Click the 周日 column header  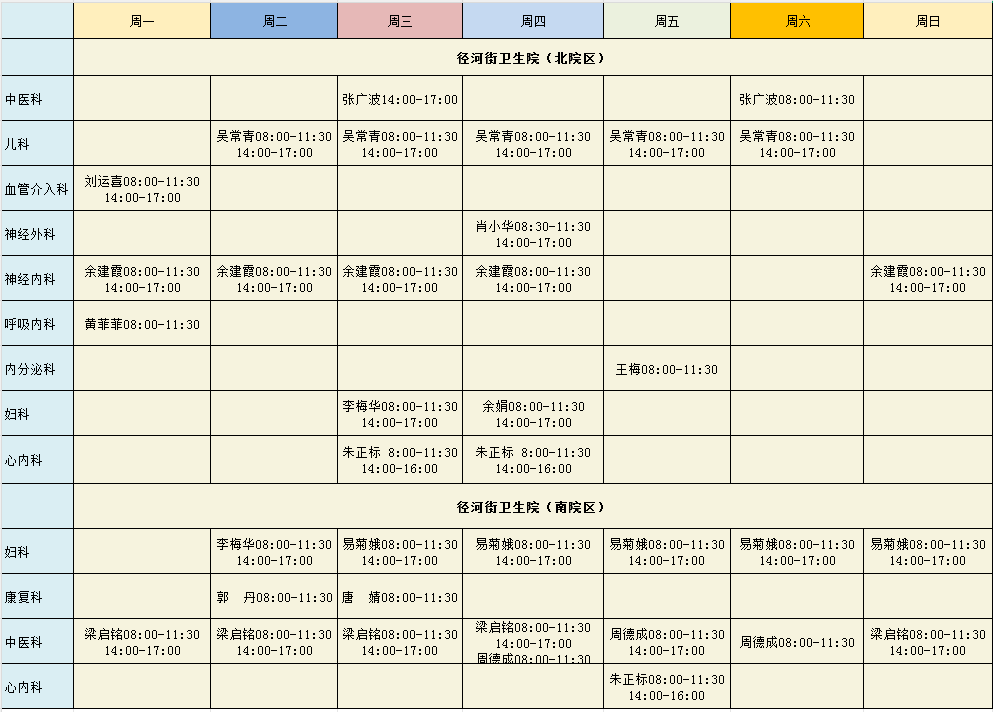pyautogui.click(x=928, y=21)
